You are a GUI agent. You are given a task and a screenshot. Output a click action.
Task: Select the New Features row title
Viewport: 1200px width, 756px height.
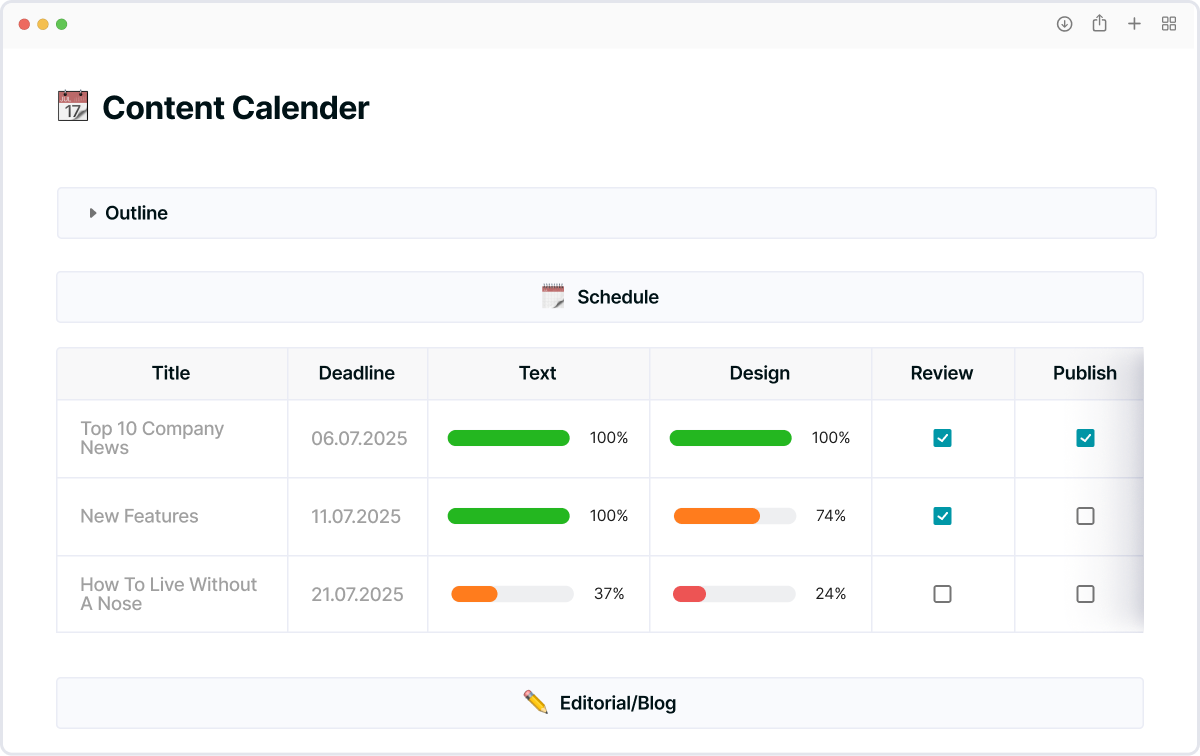139,516
